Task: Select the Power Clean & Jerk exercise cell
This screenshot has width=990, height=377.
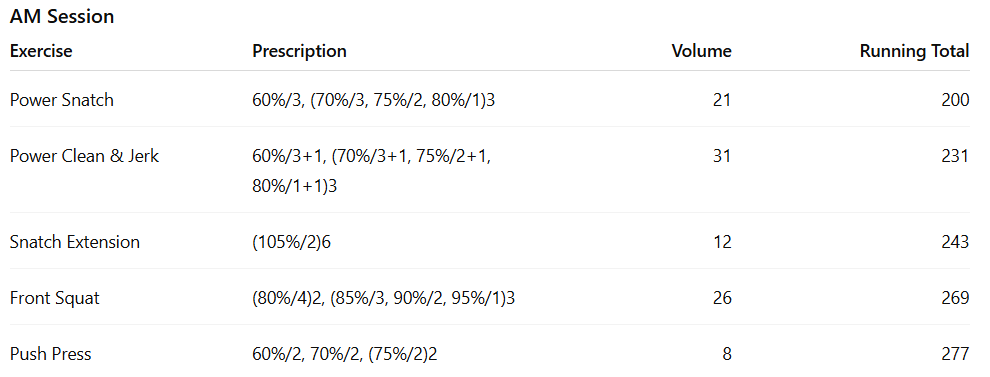Action: [85, 155]
